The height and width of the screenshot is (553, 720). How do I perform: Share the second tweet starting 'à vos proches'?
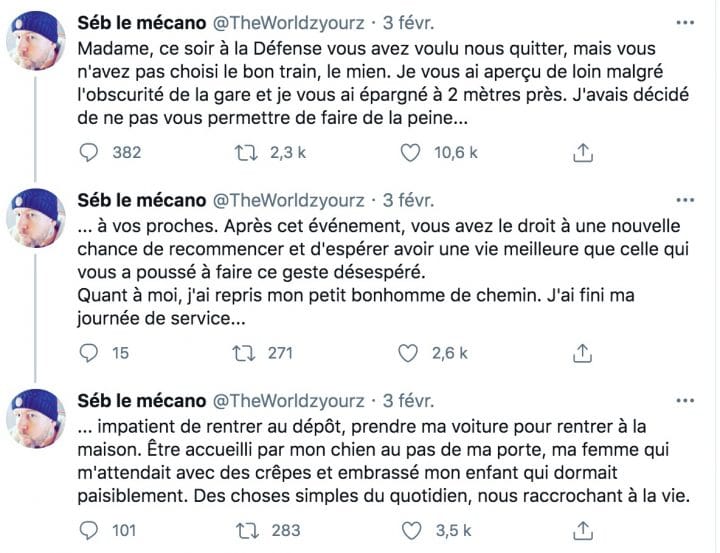pyautogui.click(x=585, y=352)
